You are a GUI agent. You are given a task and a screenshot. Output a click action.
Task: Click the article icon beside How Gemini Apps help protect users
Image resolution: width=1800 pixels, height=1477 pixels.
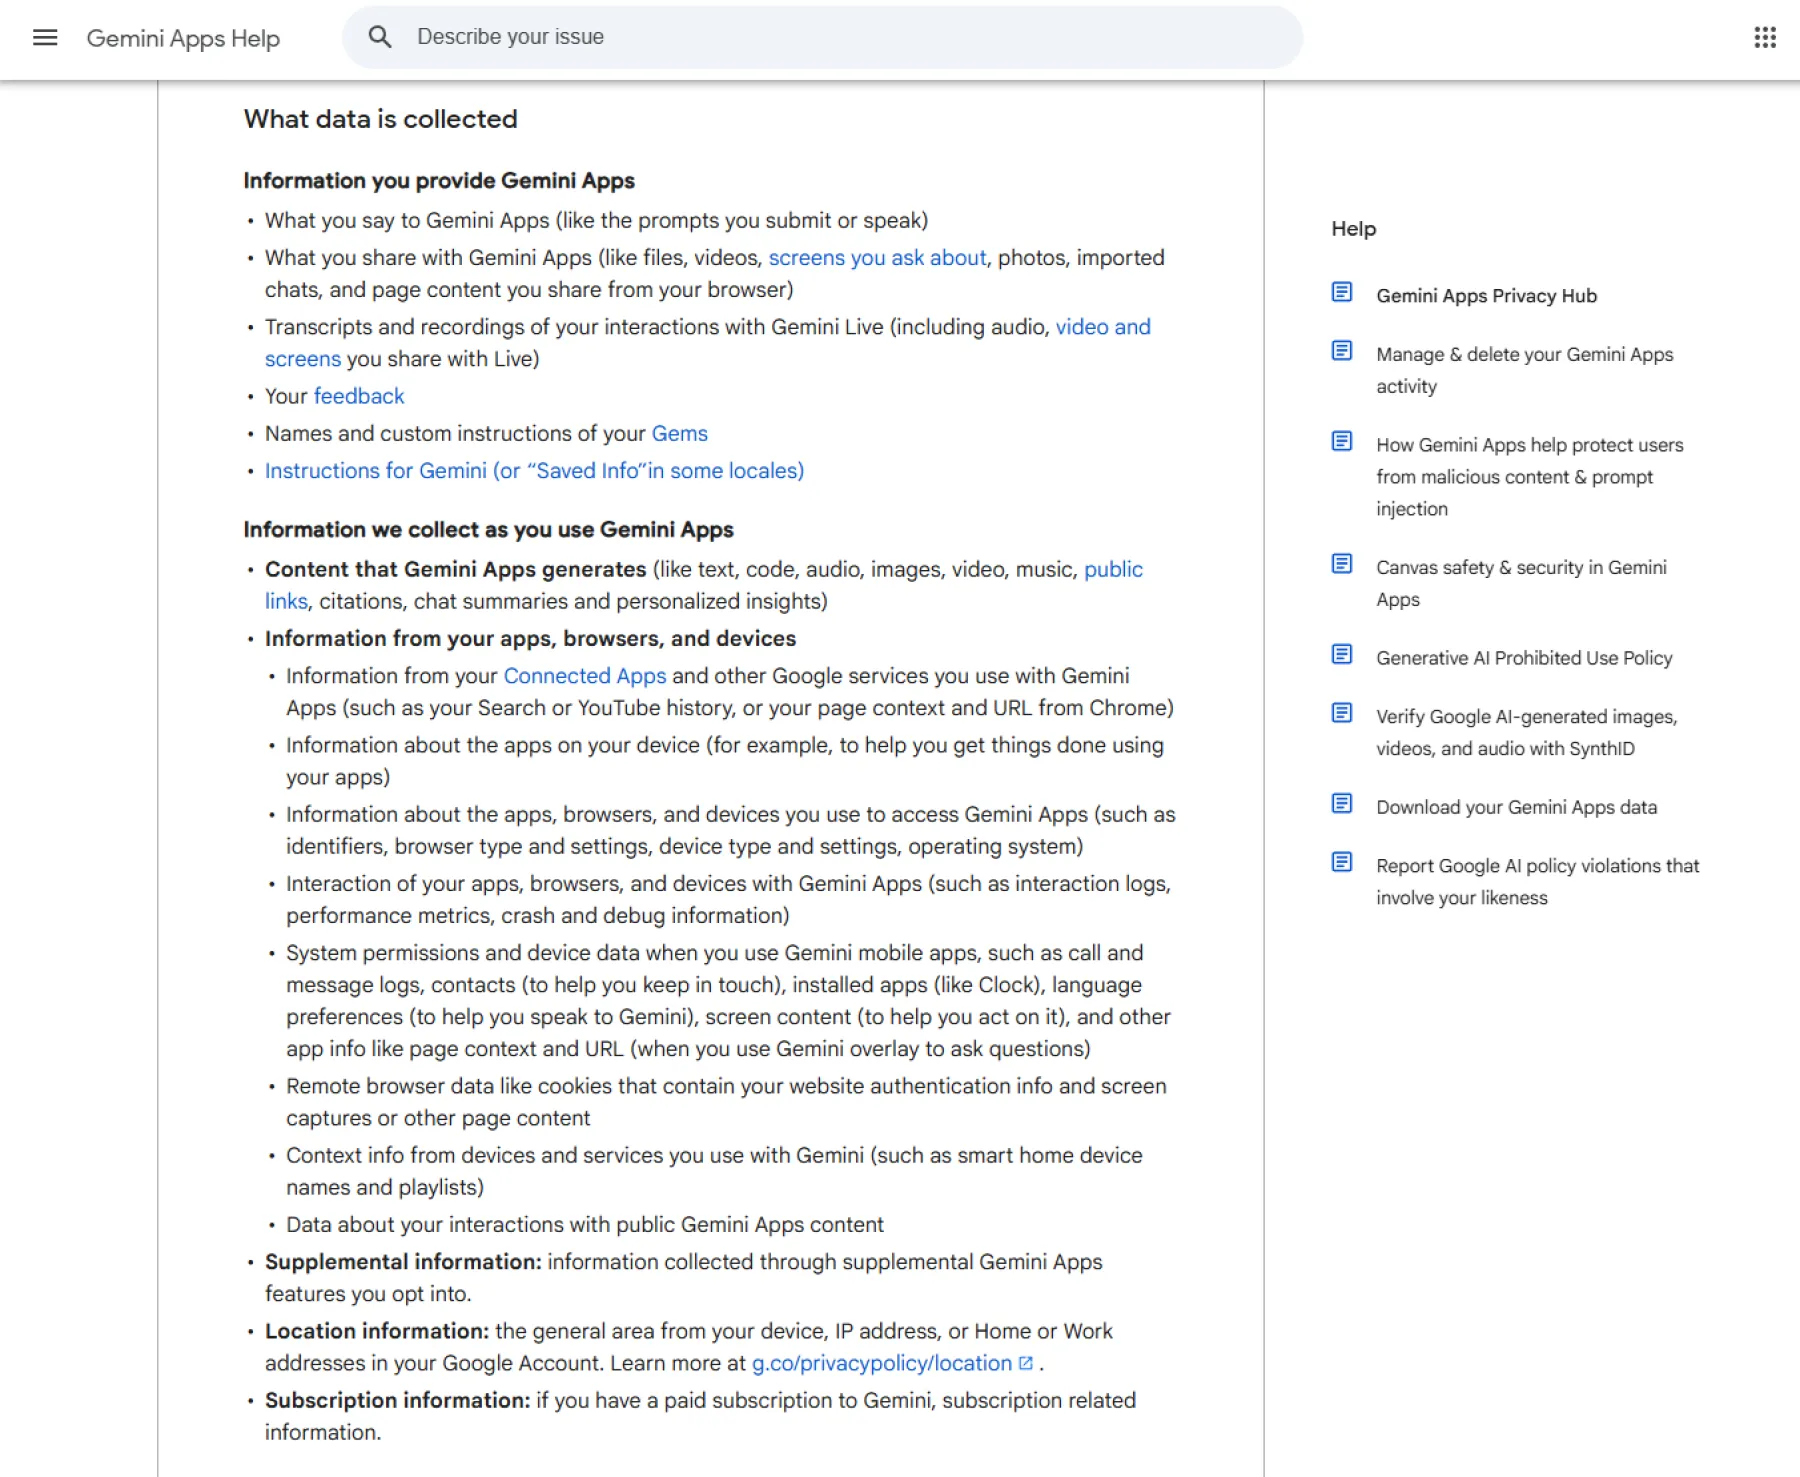[x=1342, y=441]
